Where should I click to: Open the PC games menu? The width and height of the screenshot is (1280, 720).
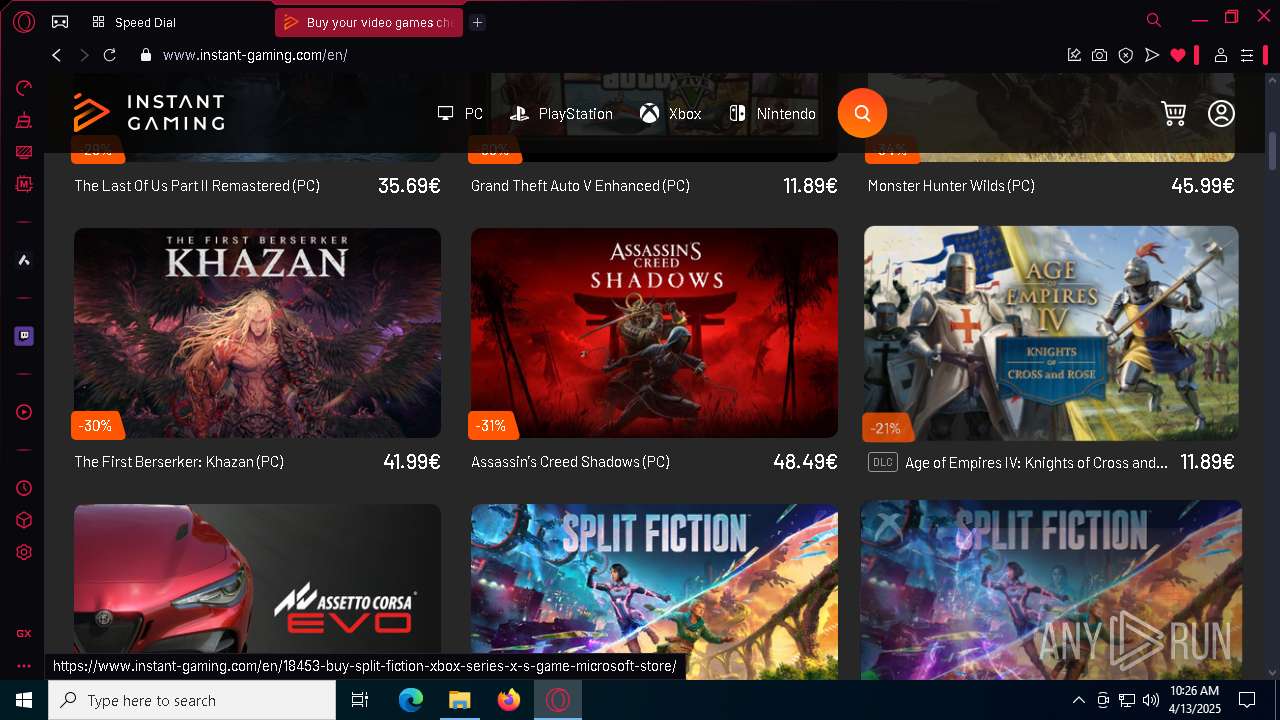460,114
